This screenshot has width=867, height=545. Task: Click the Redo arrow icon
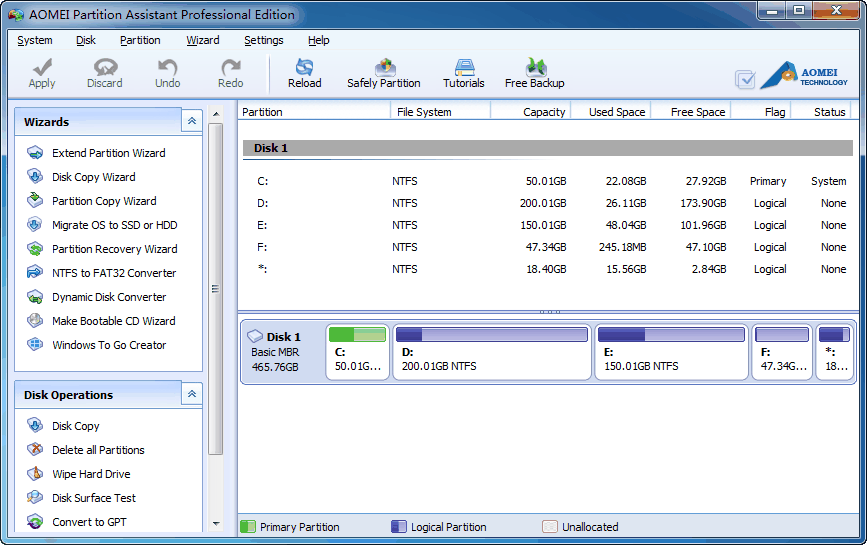tap(230, 67)
